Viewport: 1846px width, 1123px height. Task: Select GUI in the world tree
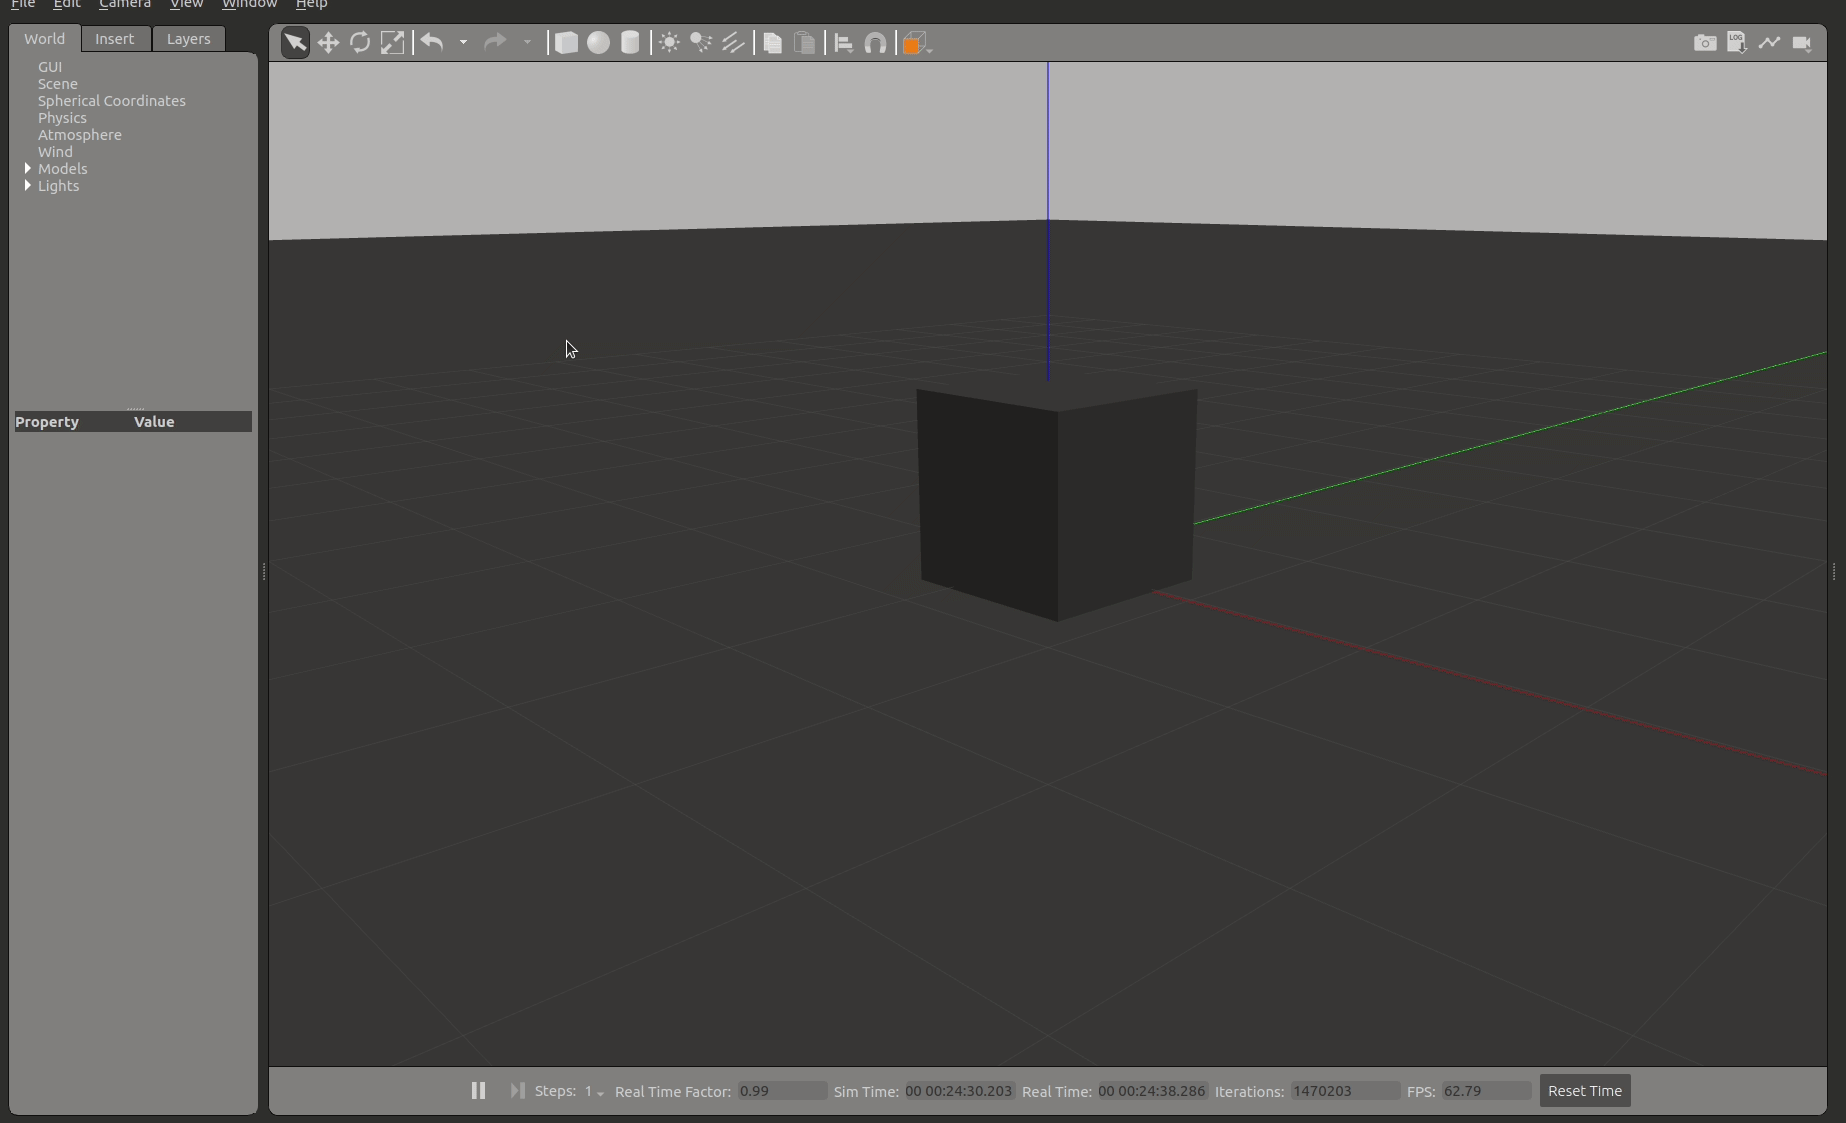(50, 67)
